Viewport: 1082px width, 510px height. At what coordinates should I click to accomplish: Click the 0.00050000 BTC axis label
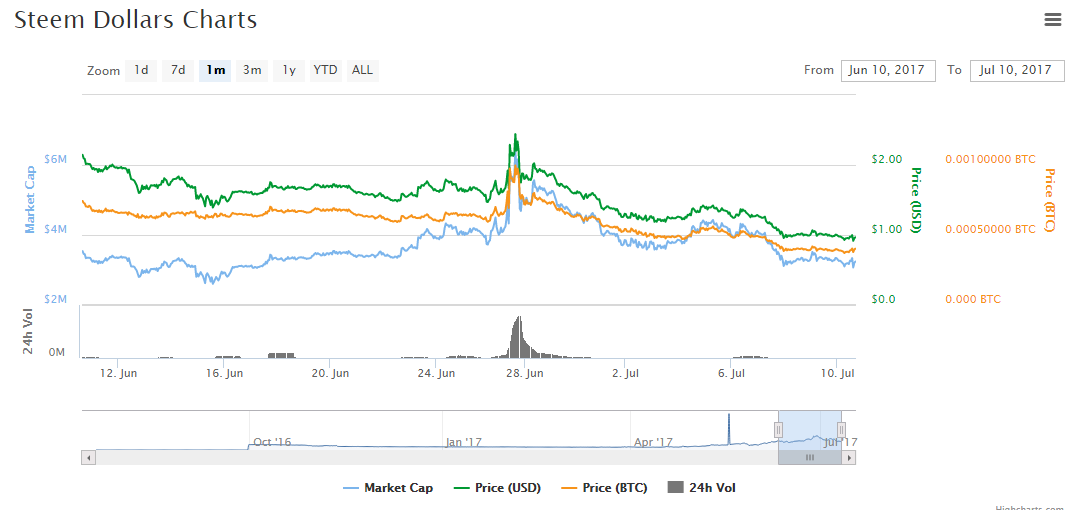pyautogui.click(x=990, y=229)
